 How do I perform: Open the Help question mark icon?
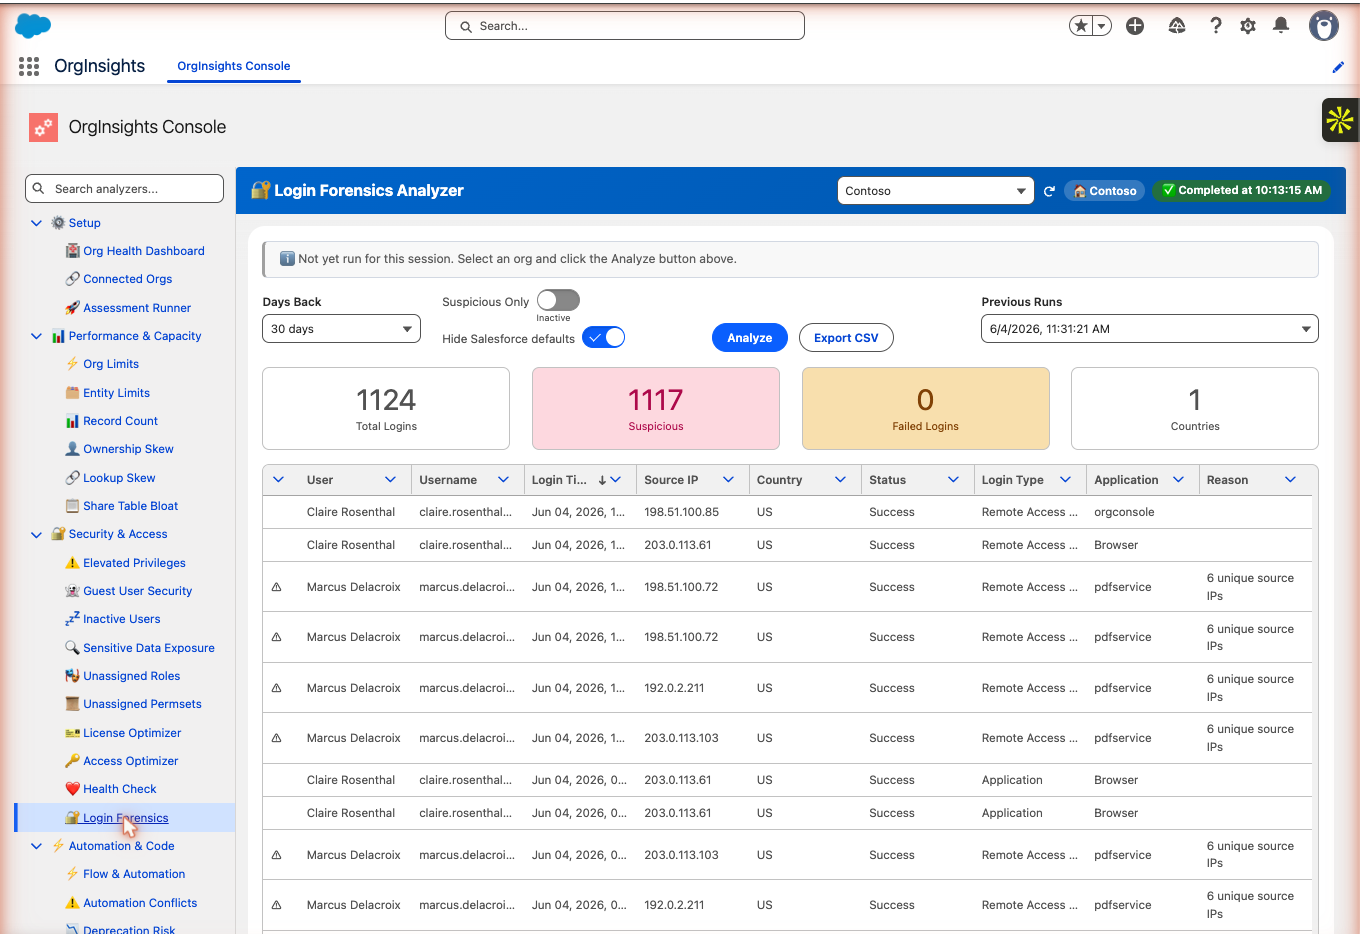coord(1215,26)
